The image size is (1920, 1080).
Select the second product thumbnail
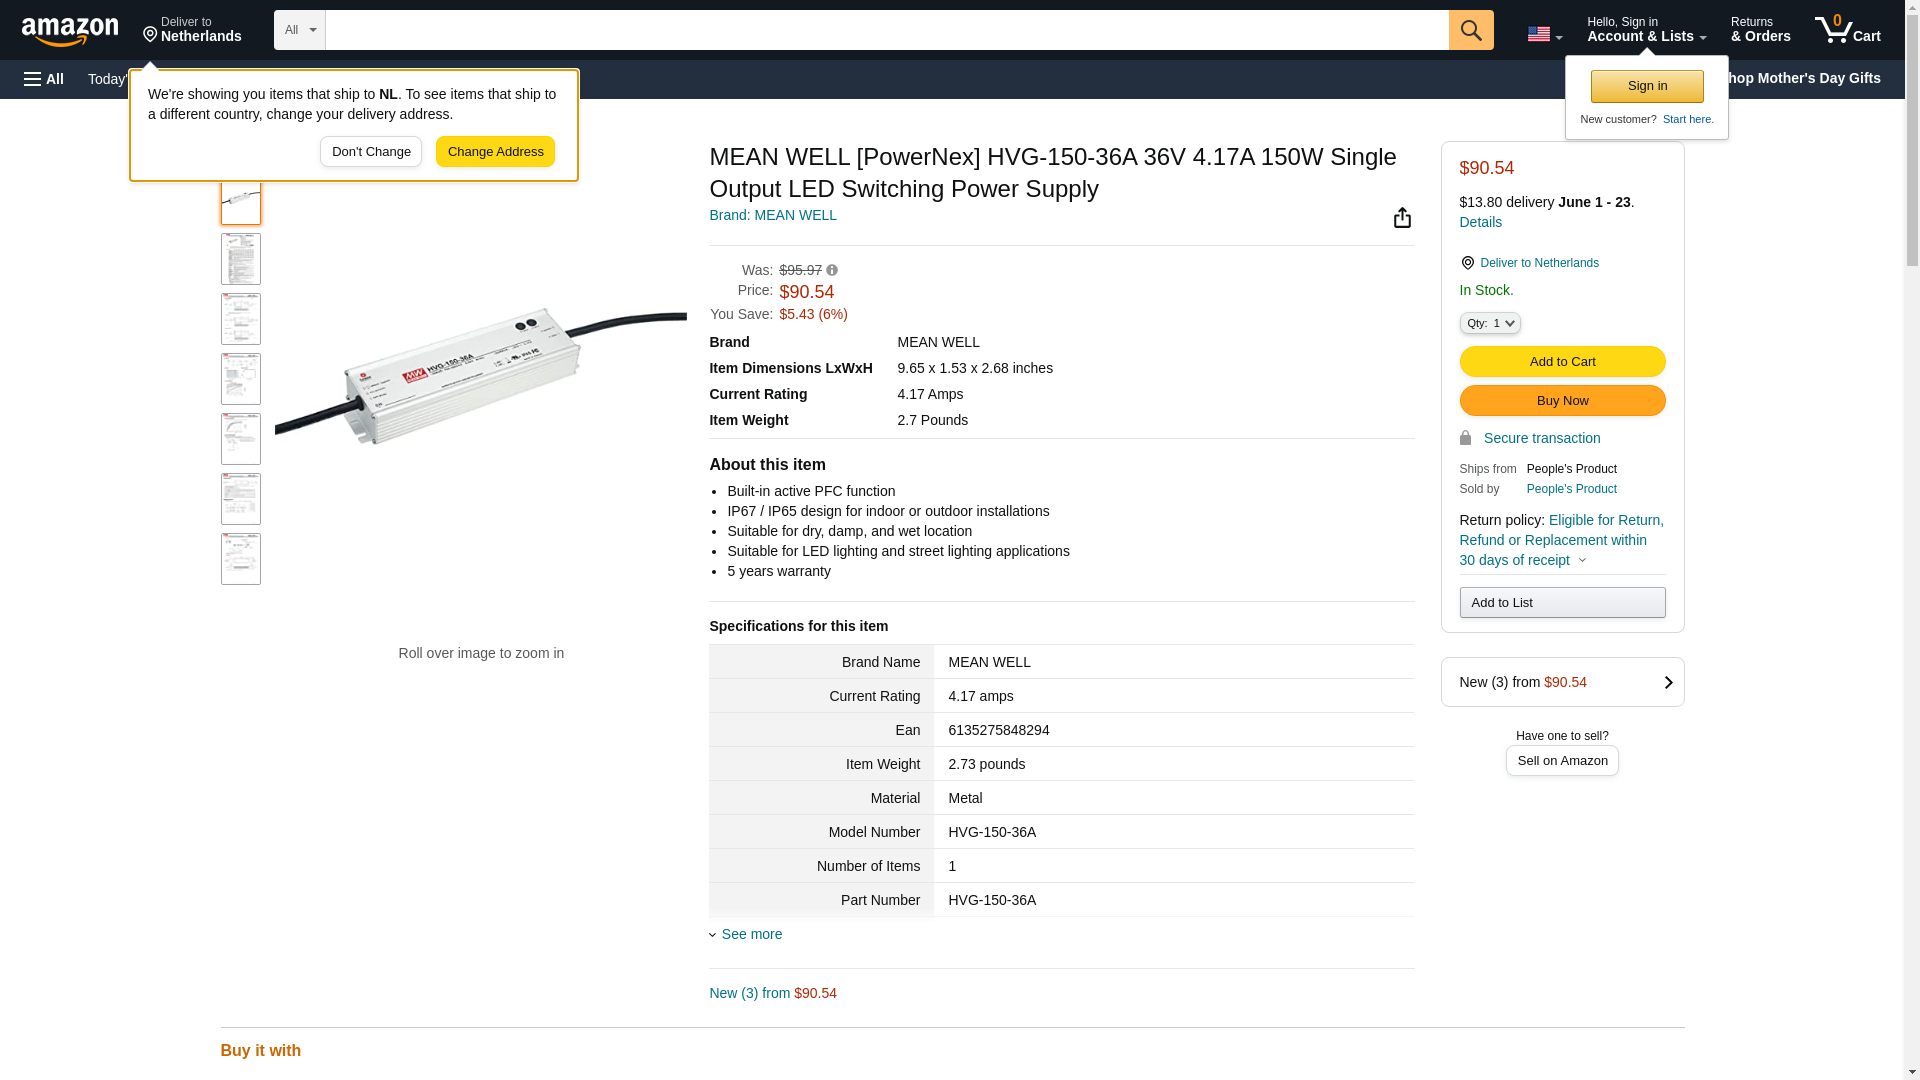[x=241, y=259]
